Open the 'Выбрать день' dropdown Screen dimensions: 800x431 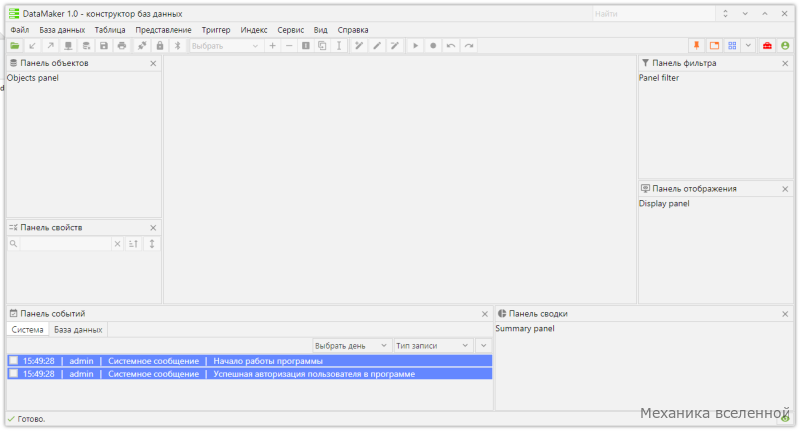352,345
